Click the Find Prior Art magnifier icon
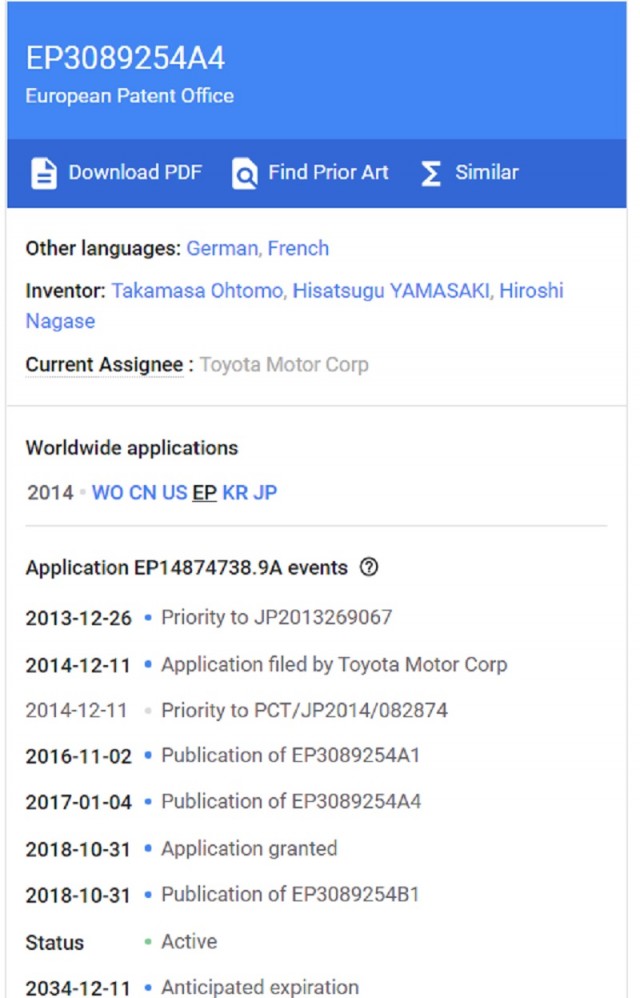The image size is (640, 998). pyautogui.click(x=245, y=173)
